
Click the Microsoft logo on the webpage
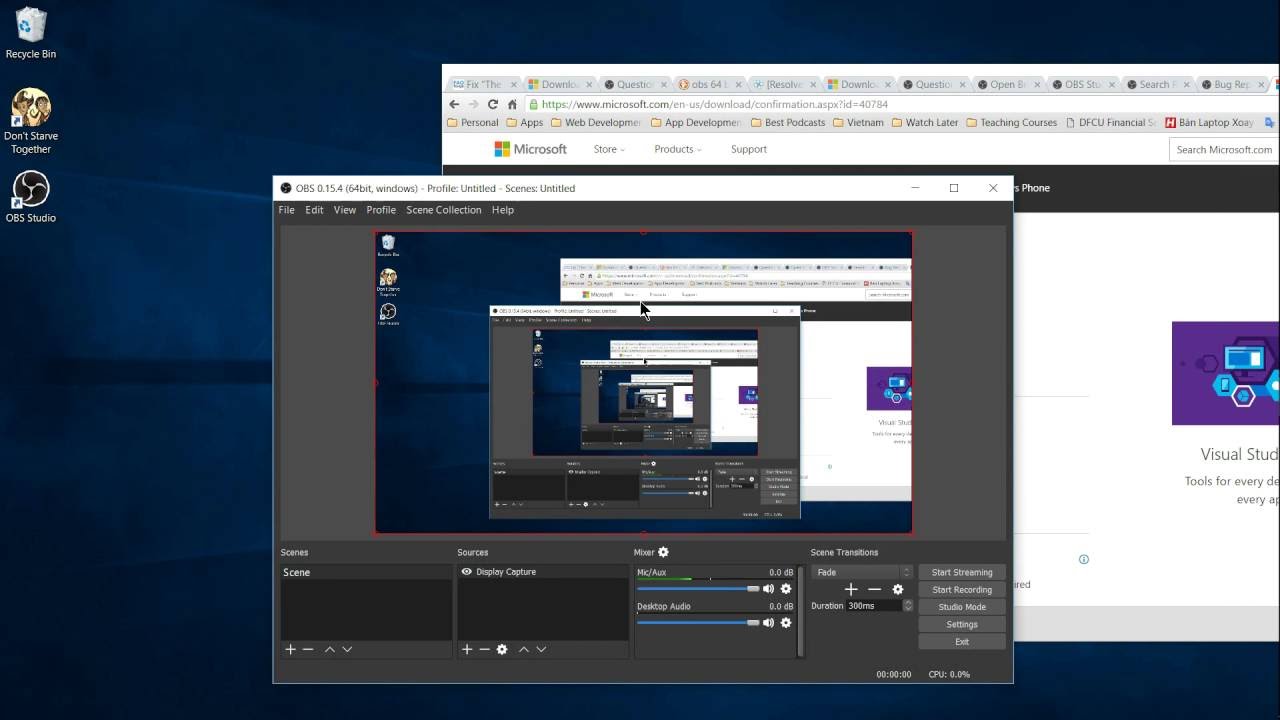point(531,149)
